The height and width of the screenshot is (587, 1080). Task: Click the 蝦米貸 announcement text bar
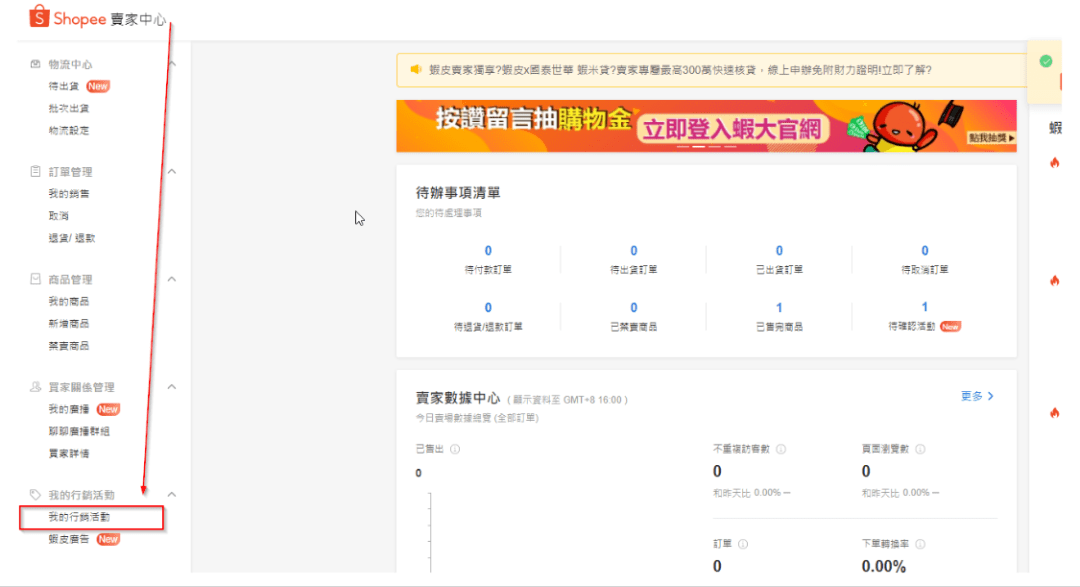click(712, 70)
